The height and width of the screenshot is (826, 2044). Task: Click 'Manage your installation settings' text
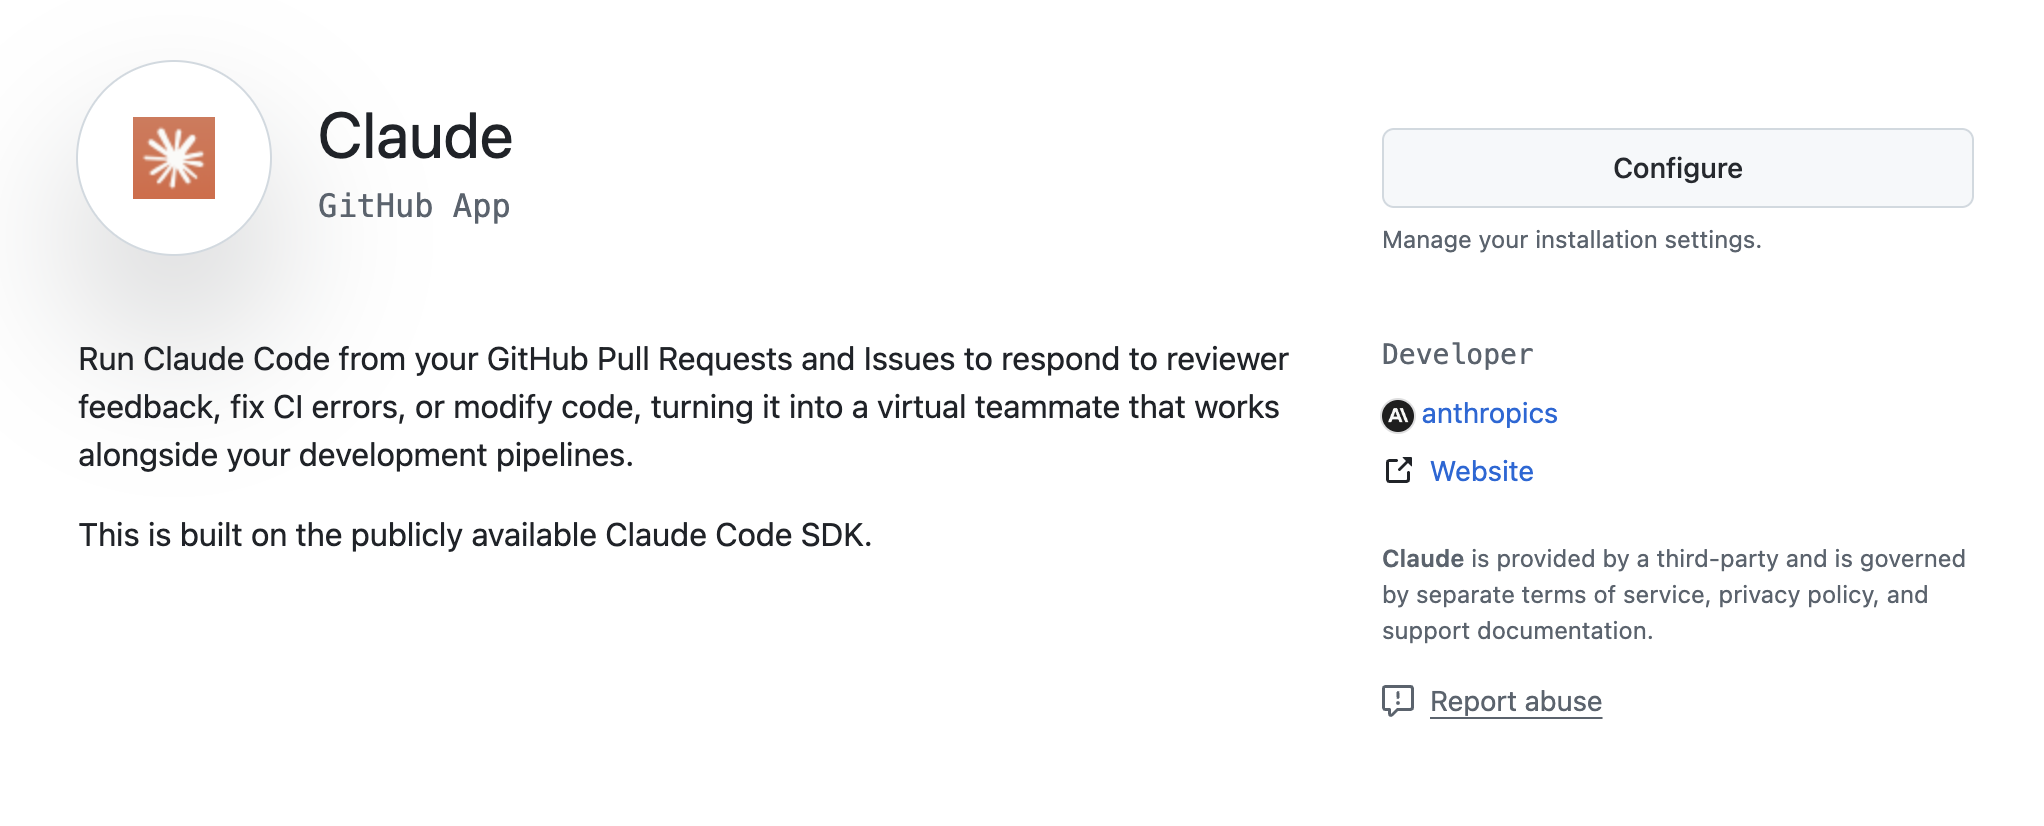click(1572, 240)
